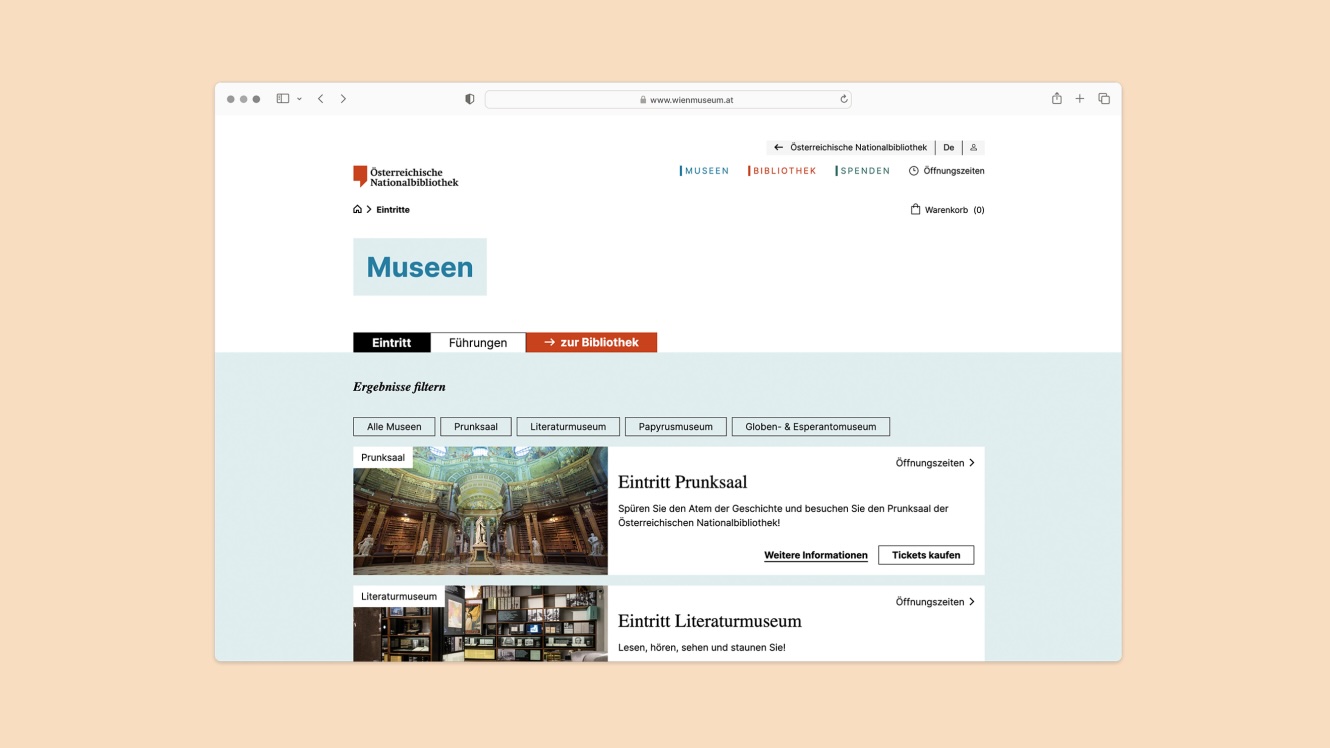The height and width of the screenshot is (748, 1330).
Task: Click the 'Spüren Sie den Atem' description
Action: click(783, 516)
